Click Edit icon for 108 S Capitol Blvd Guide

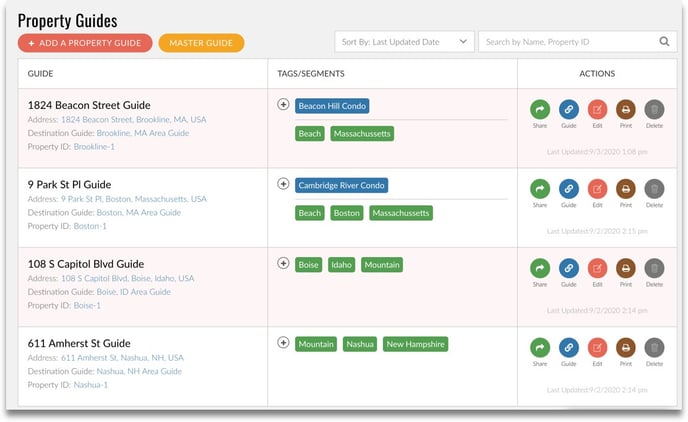click(x=597, y=268)
